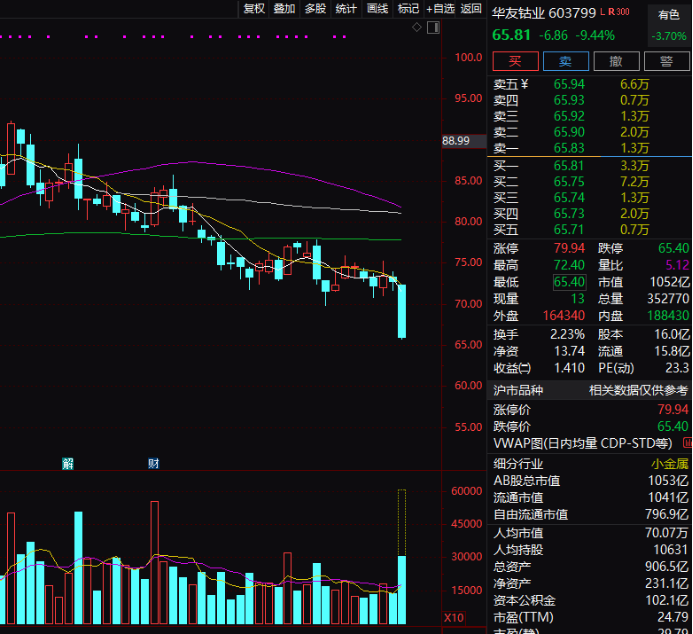This screenshot has height=634, width=693.
Task: Click the 警 alert button
Action: tap(666, 61)
